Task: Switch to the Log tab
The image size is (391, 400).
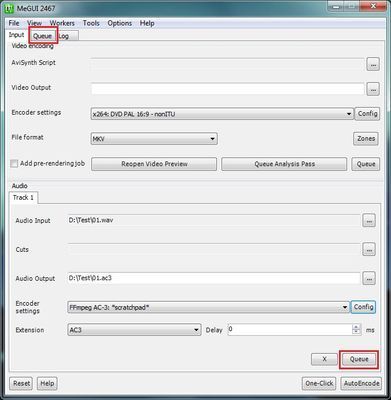Action: pos(68,36)
